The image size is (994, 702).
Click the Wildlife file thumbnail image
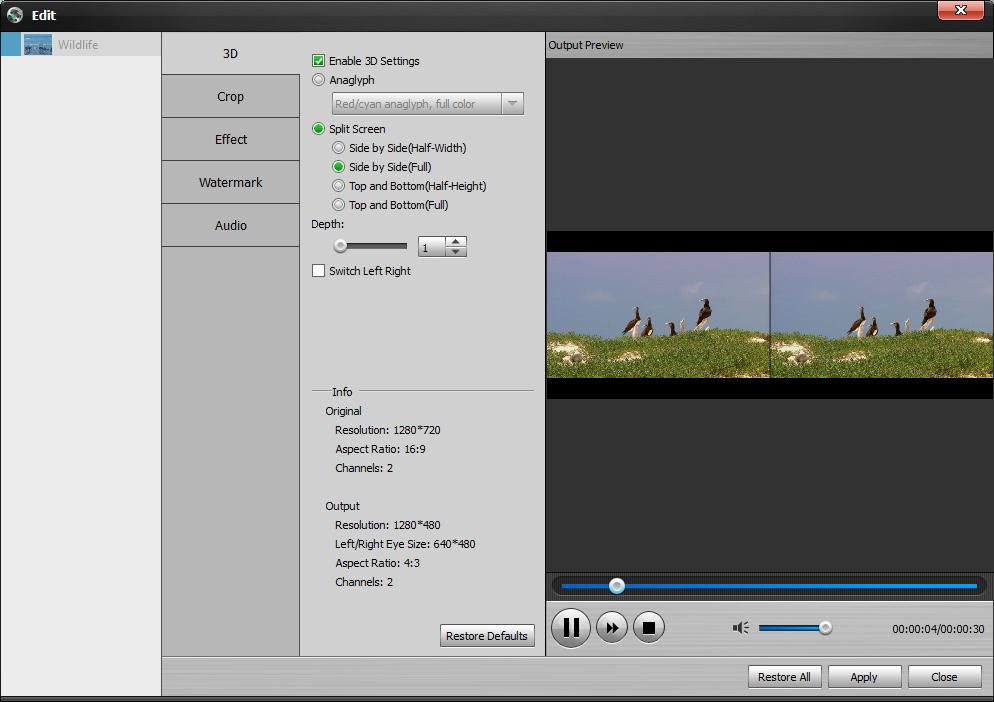[37, 44]
